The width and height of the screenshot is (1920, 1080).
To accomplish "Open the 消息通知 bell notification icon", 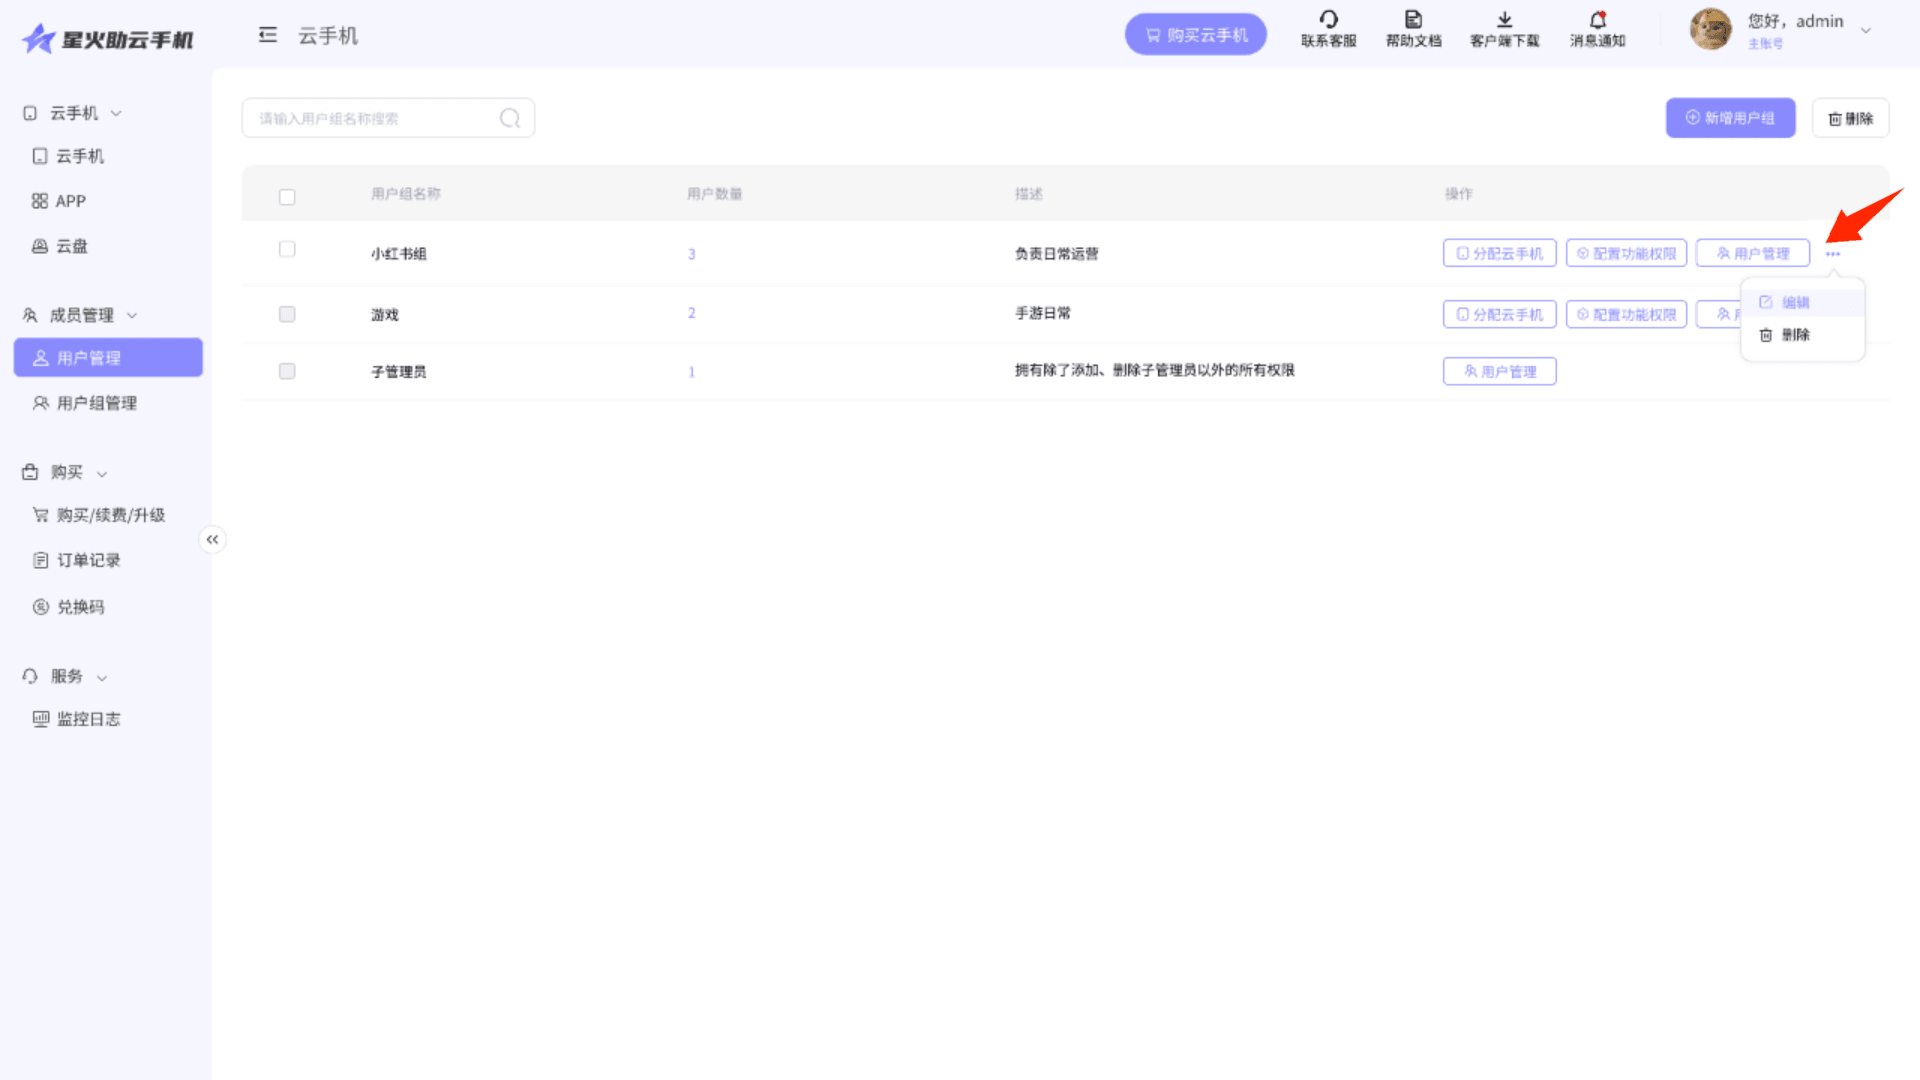I will pos(1597,19).
